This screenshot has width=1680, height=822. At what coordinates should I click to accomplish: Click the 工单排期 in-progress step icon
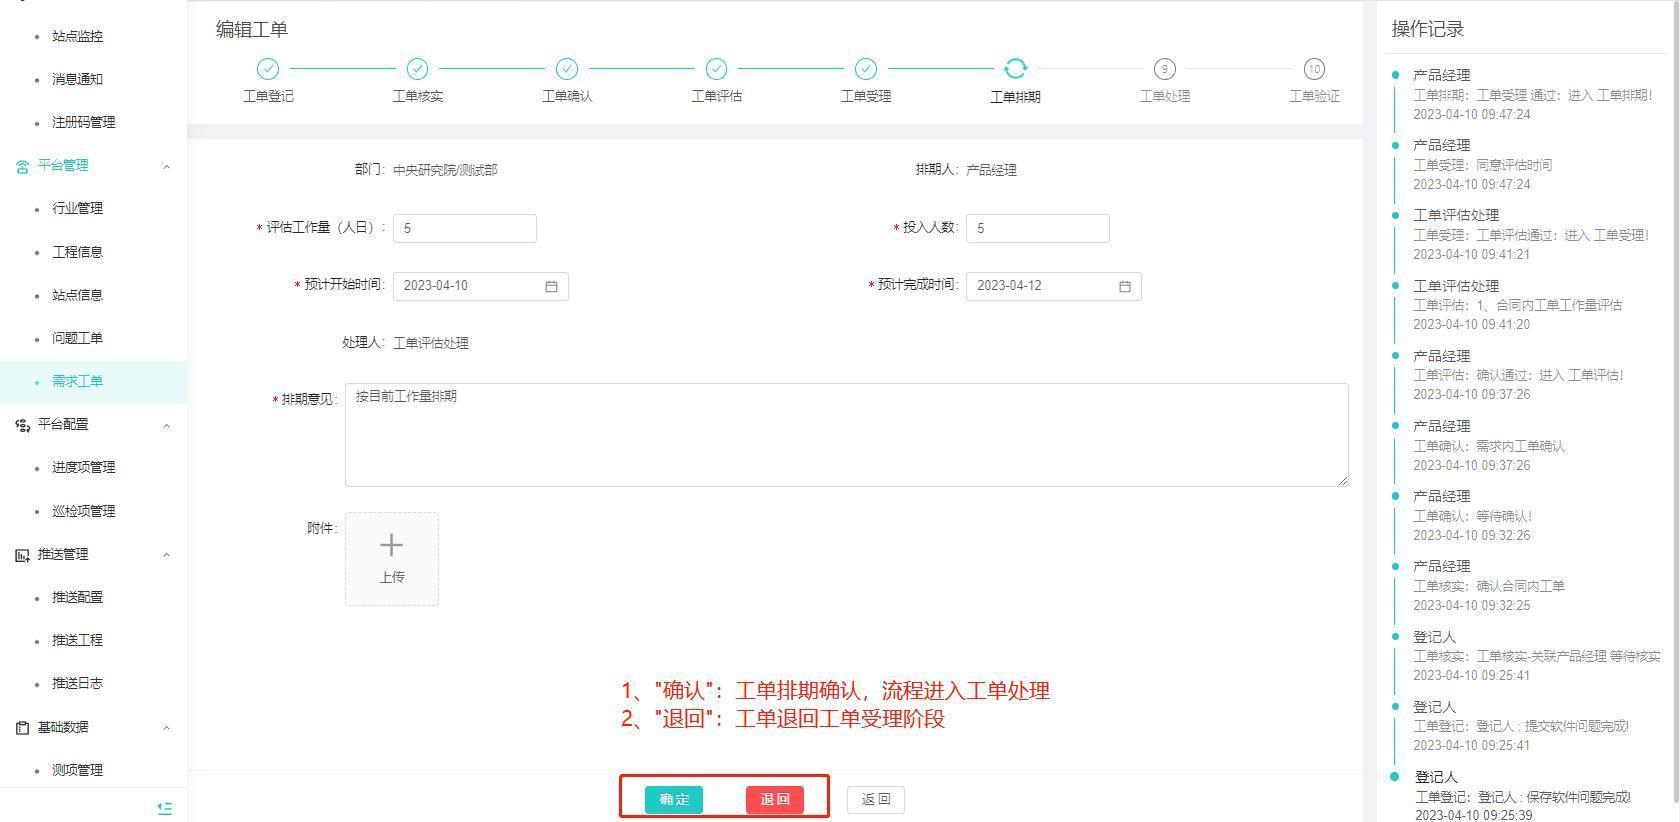point(1015,69)
